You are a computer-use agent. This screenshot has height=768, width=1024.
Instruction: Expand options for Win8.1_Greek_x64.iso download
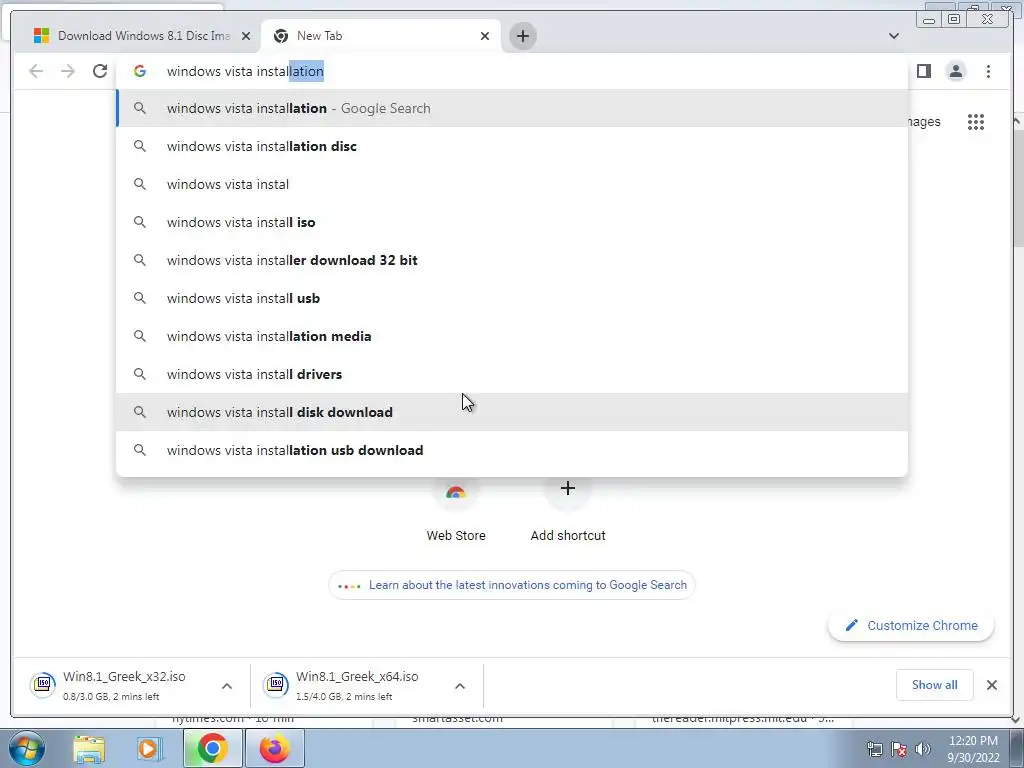(460, 686)
